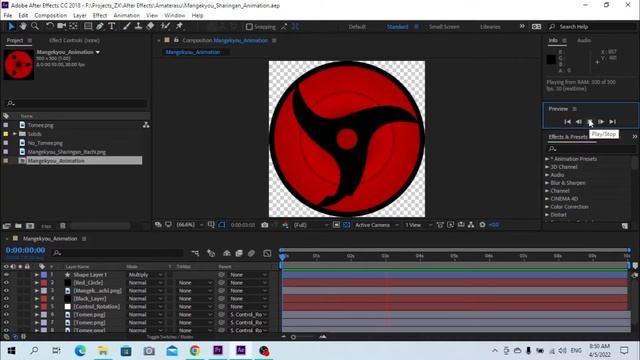The width and height of the screenshot is (640, 360).
Task: Go to first frame in Preview
Action: point(567,122)
